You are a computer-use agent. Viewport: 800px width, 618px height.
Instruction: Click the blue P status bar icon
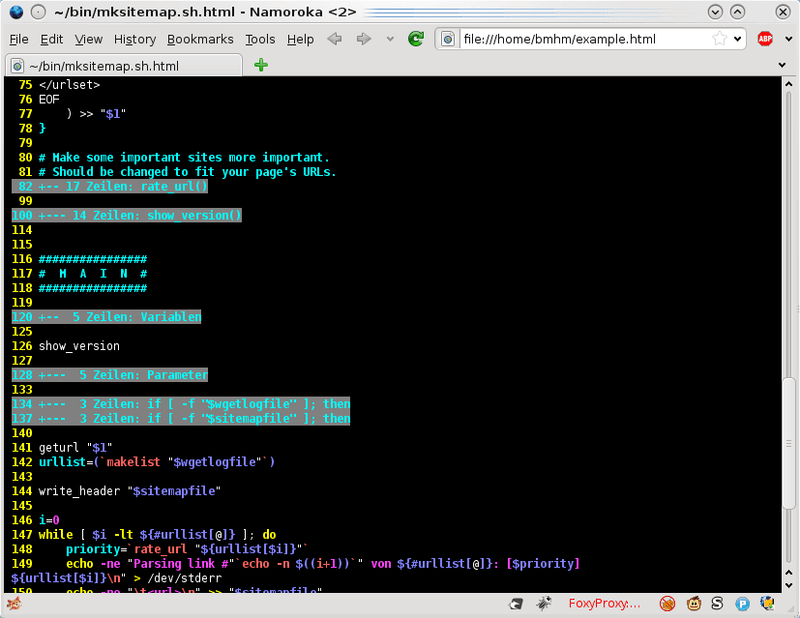[742, 604]
